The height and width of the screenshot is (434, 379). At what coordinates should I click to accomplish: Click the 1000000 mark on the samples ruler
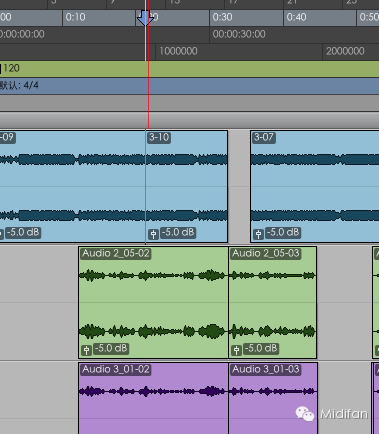178,51
